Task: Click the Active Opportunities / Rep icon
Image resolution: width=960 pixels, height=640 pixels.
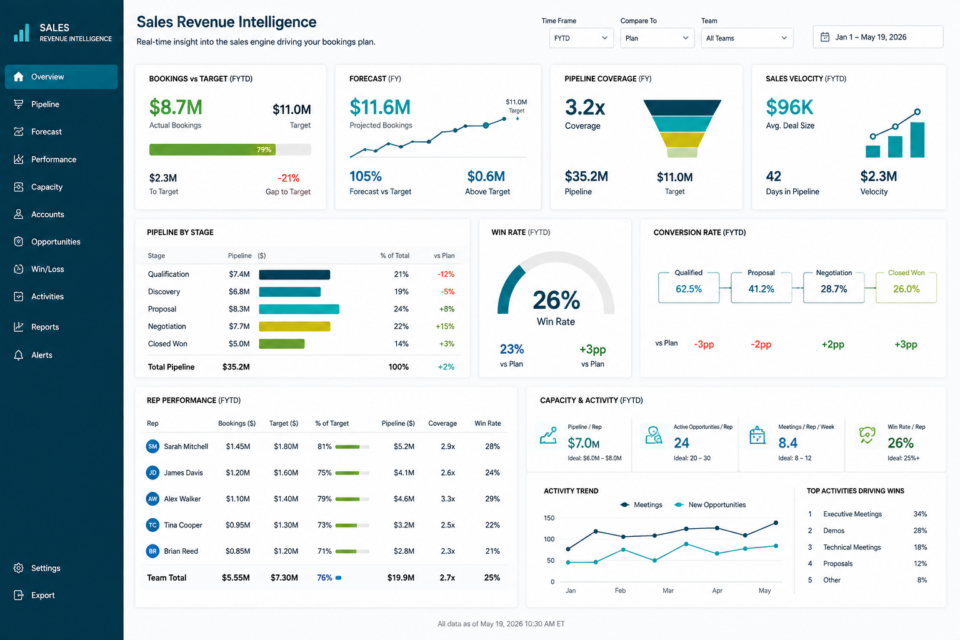Action: [x=653, y=435]
